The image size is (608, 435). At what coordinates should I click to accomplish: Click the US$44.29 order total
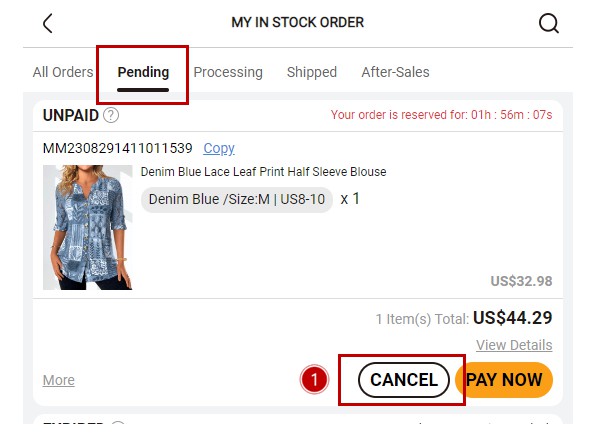click(x=512, y=318)
